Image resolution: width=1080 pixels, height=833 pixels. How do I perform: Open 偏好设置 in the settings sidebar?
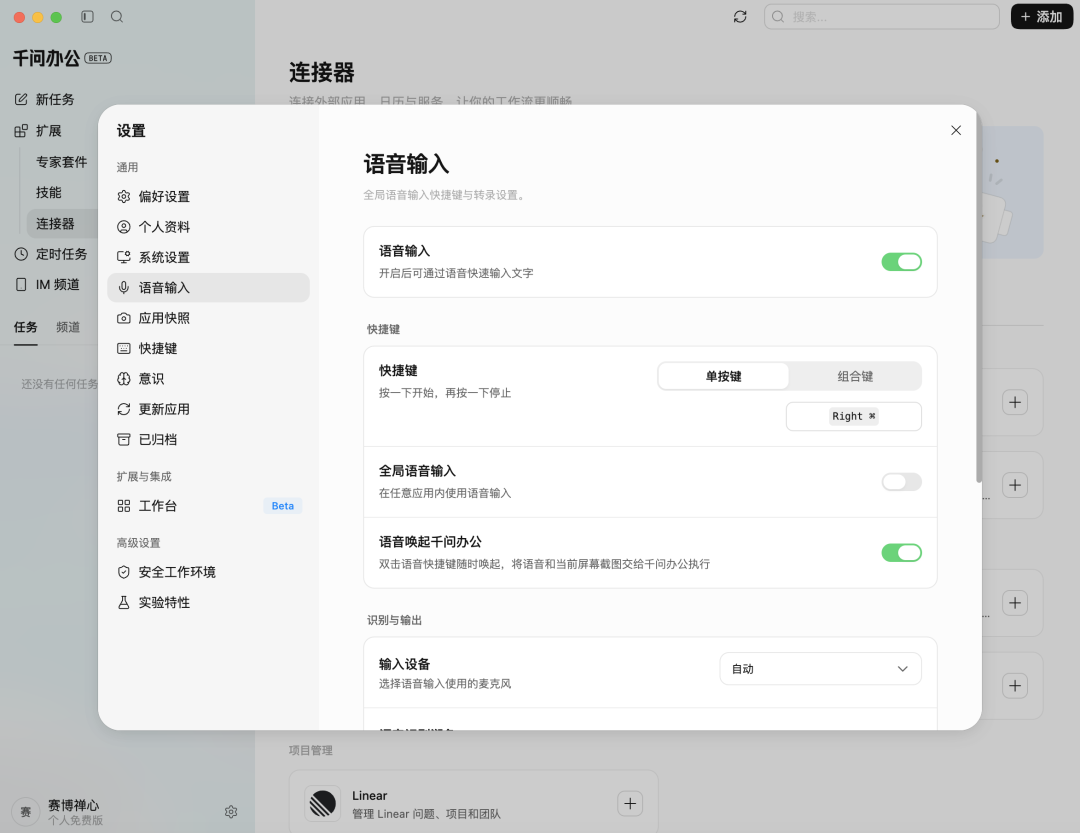click(208, 196)
